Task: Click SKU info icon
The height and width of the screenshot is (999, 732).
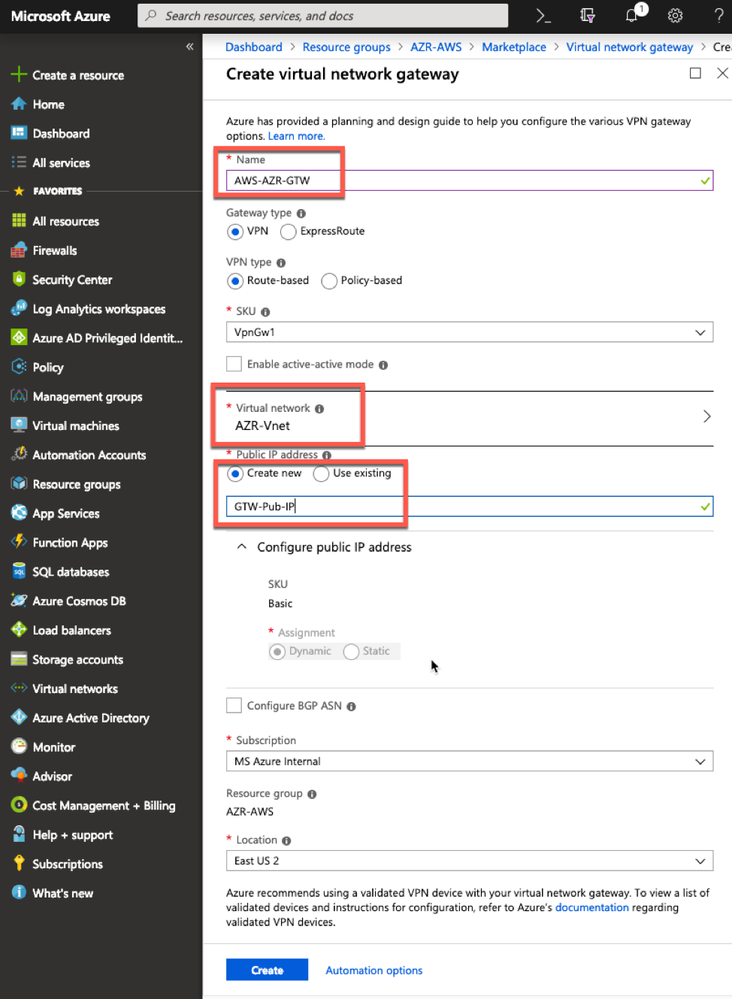Action: [266, 312]
